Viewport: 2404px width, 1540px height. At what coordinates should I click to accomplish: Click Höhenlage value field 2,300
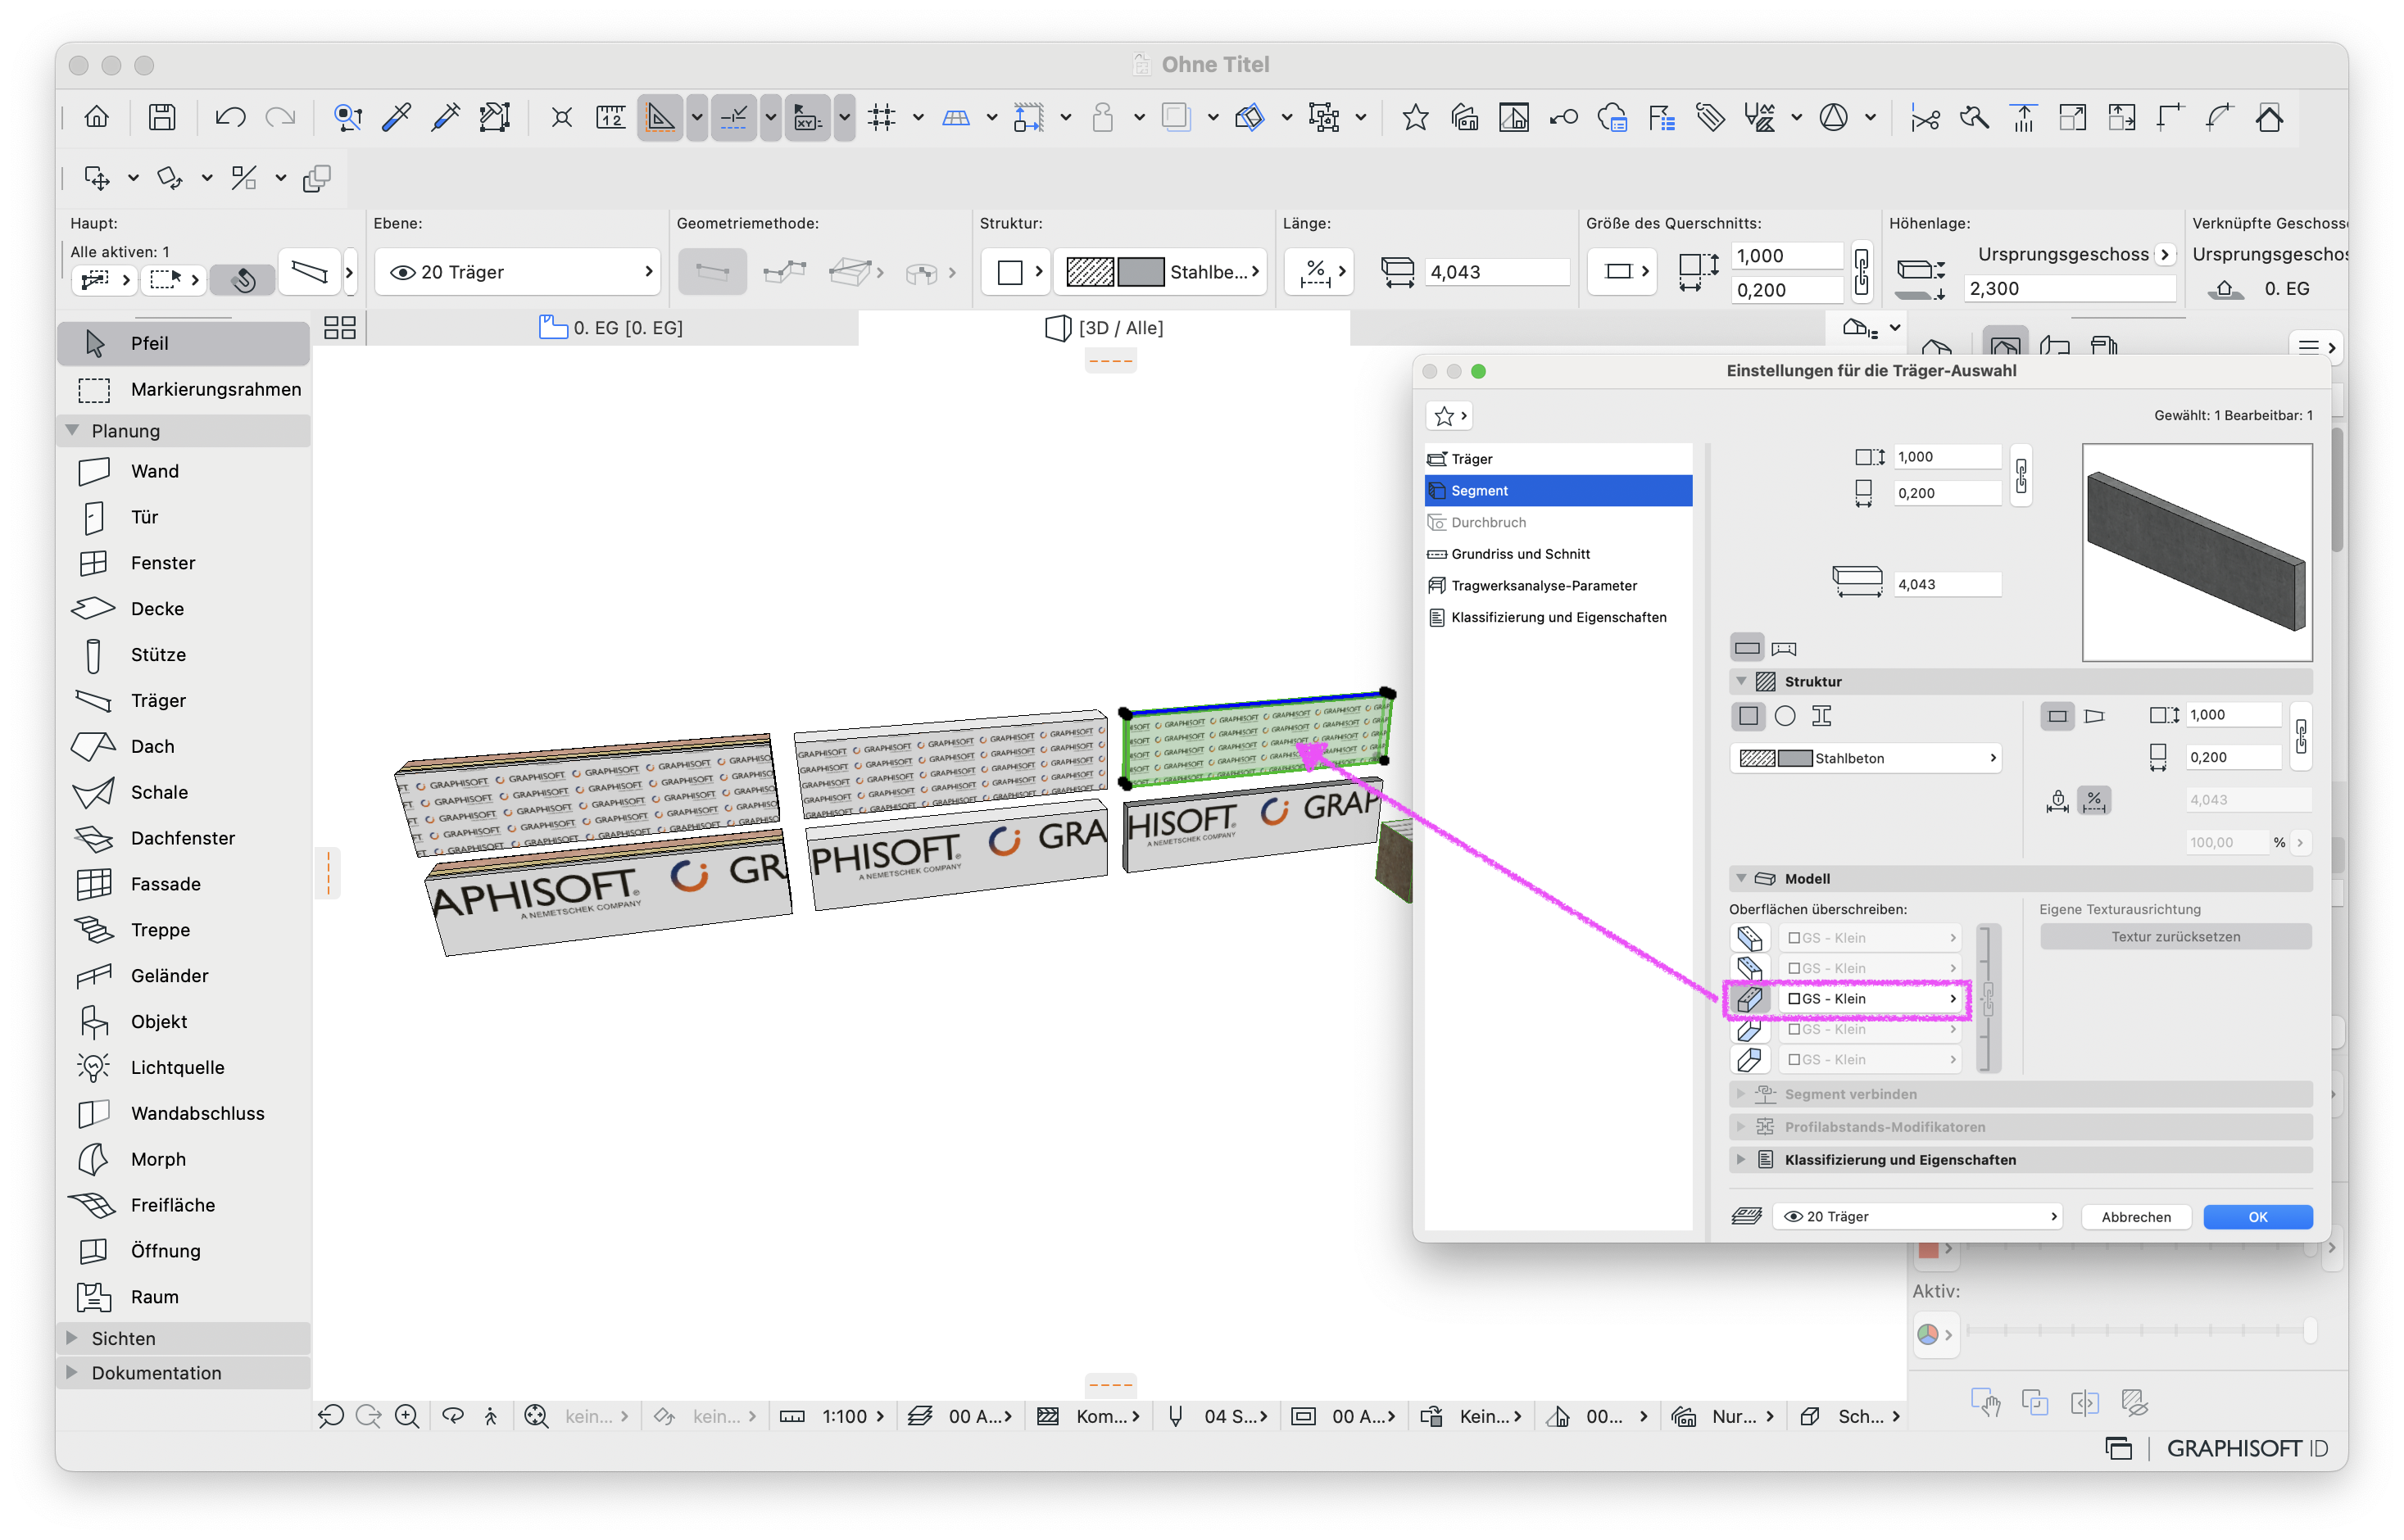2069,289
